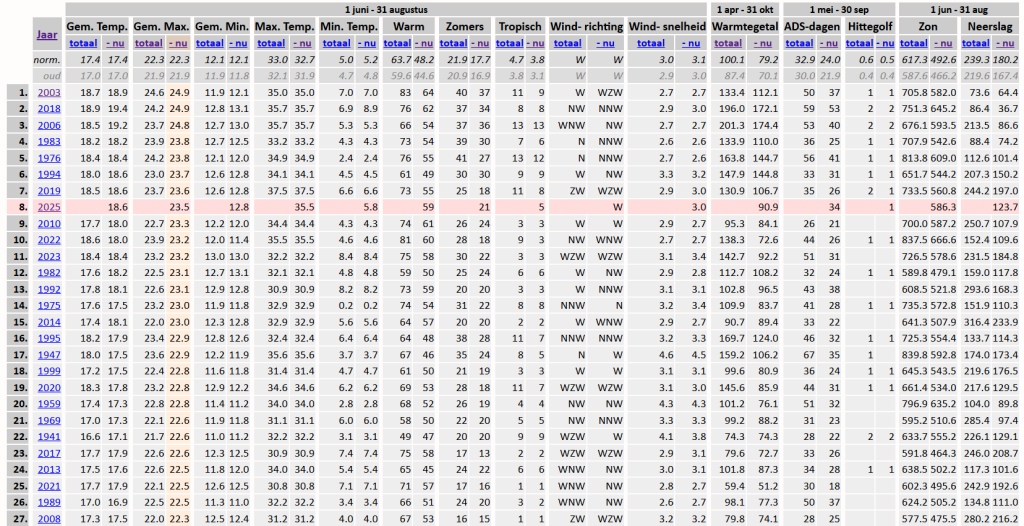Sort the table by the Jaar column link
Screen dimensions: 1024x526
(x=47, y=35)
